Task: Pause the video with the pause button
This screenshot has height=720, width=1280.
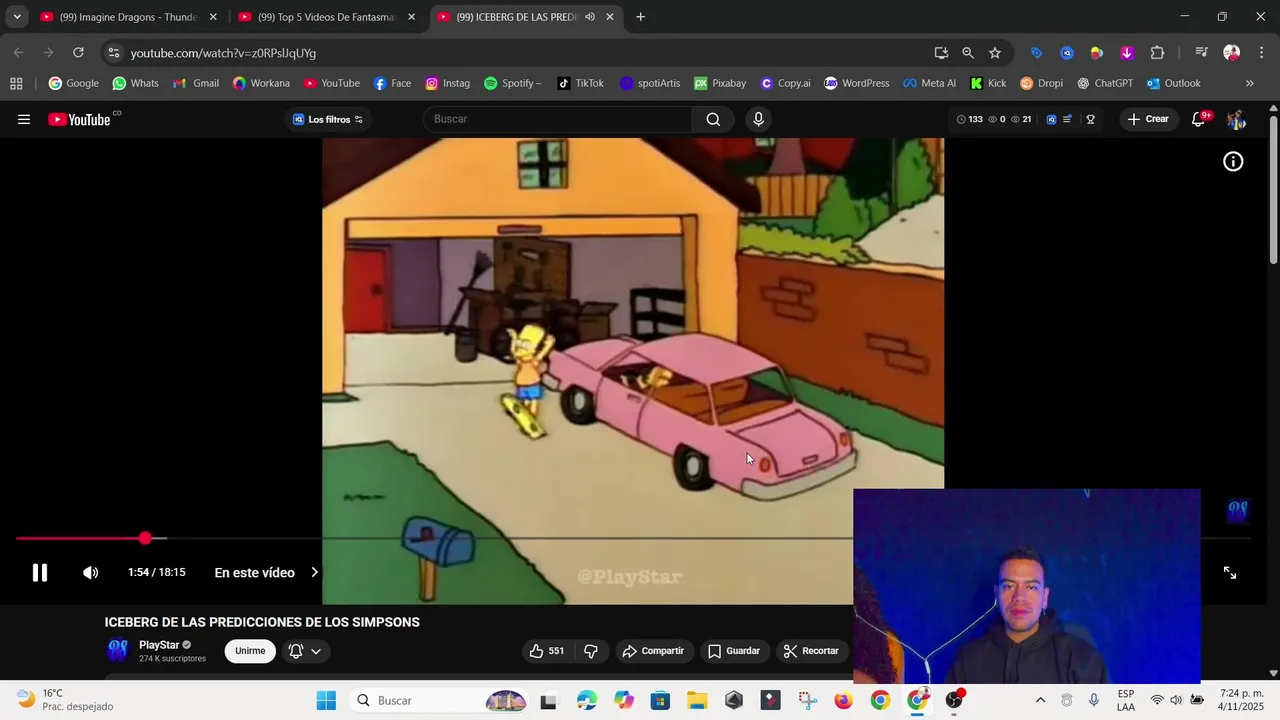Action: point(39,573)
